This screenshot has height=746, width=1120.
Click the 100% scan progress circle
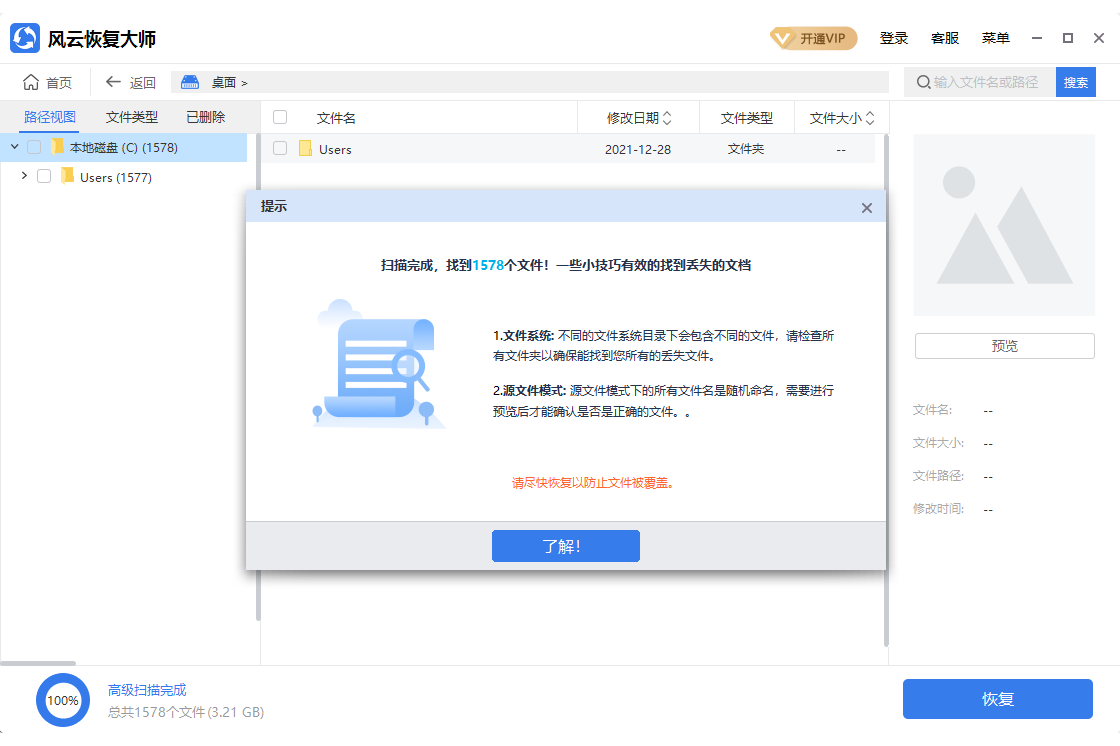(63, 700)
